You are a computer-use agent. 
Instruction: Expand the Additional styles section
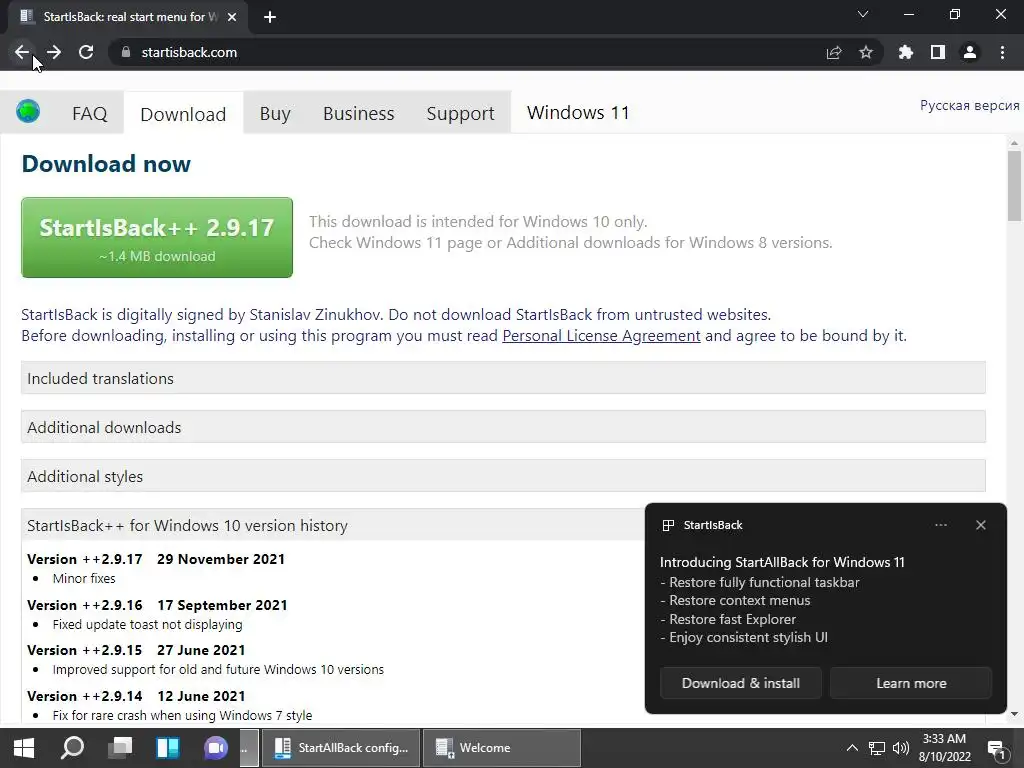click(503, 476)
